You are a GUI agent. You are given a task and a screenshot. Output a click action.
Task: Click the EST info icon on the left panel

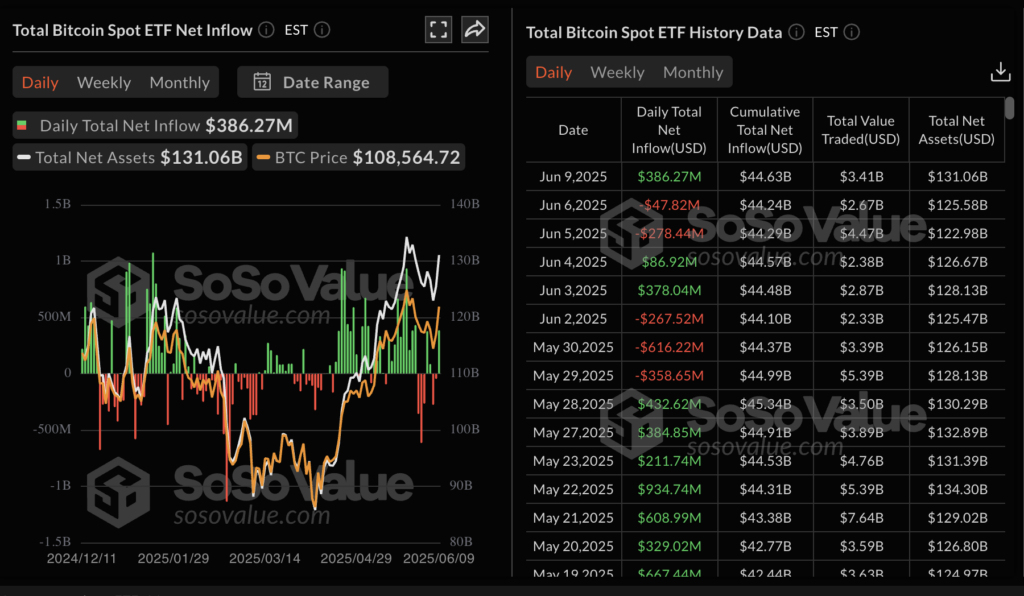(322, 30)
